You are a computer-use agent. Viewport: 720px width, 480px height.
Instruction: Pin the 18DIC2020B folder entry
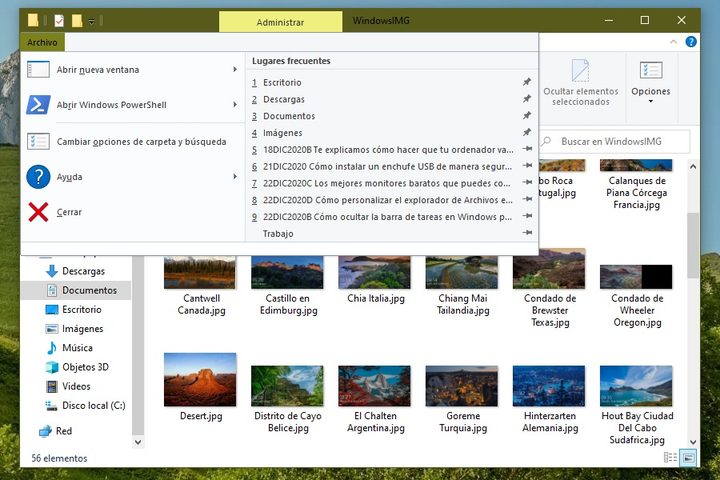[x=527, y=149]
